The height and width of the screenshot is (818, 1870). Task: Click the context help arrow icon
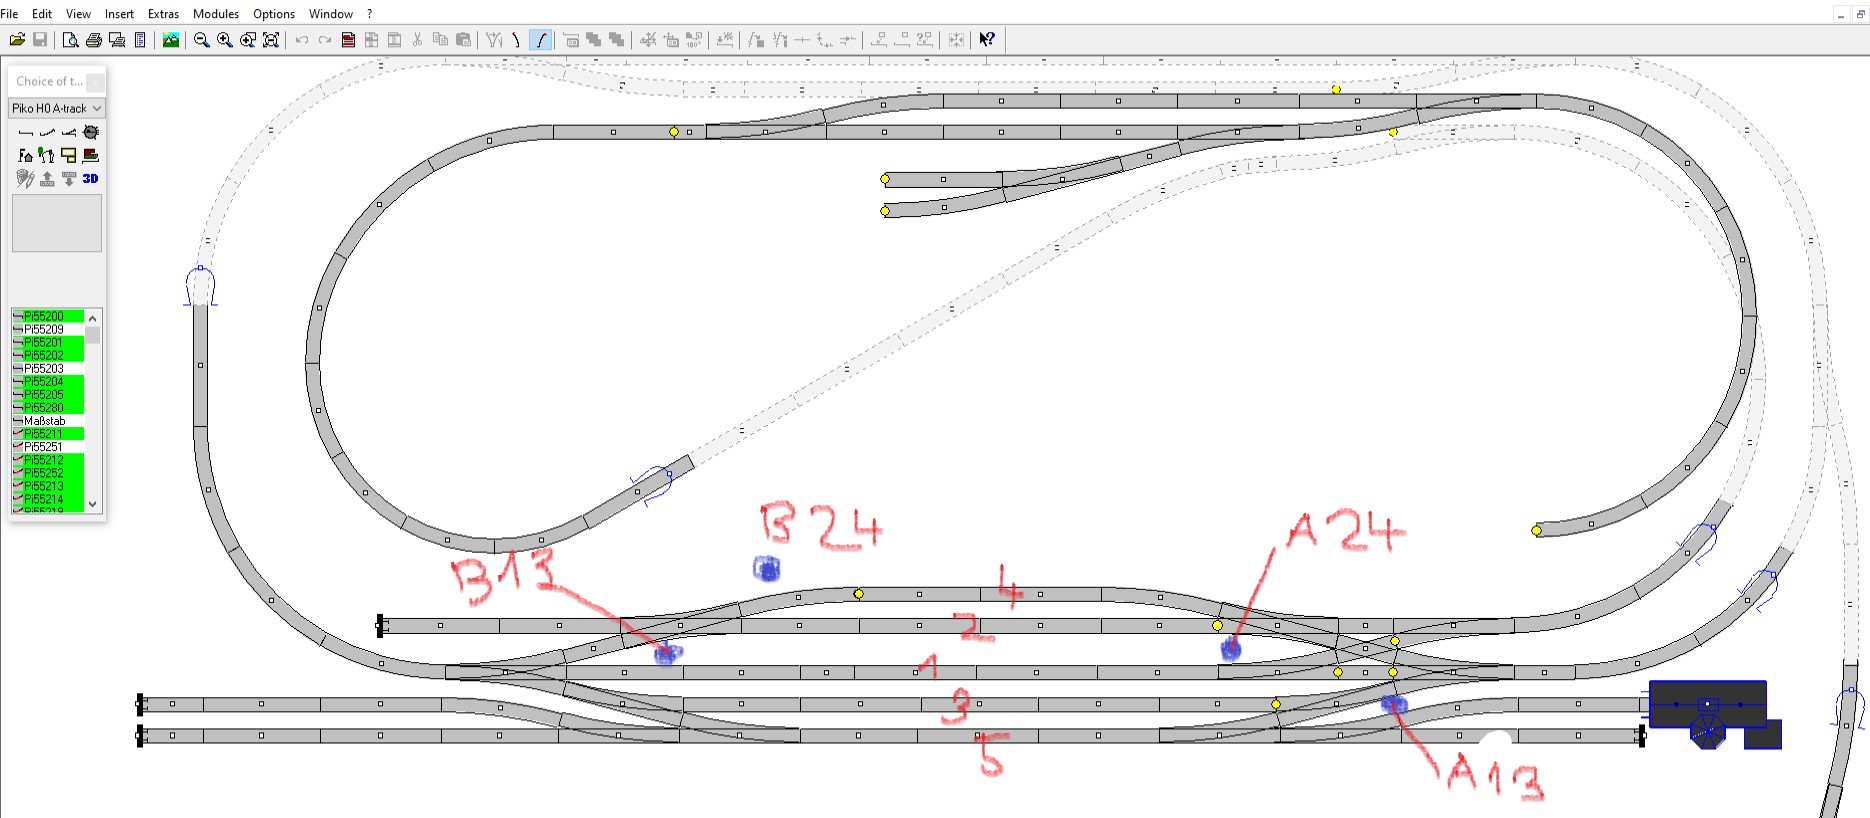point(987,40)
